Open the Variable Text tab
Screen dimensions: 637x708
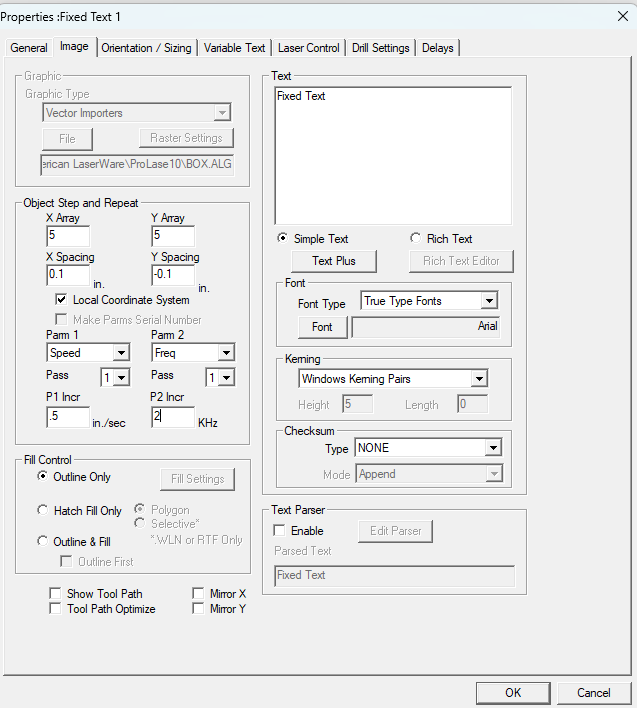(x=234, y=48)
